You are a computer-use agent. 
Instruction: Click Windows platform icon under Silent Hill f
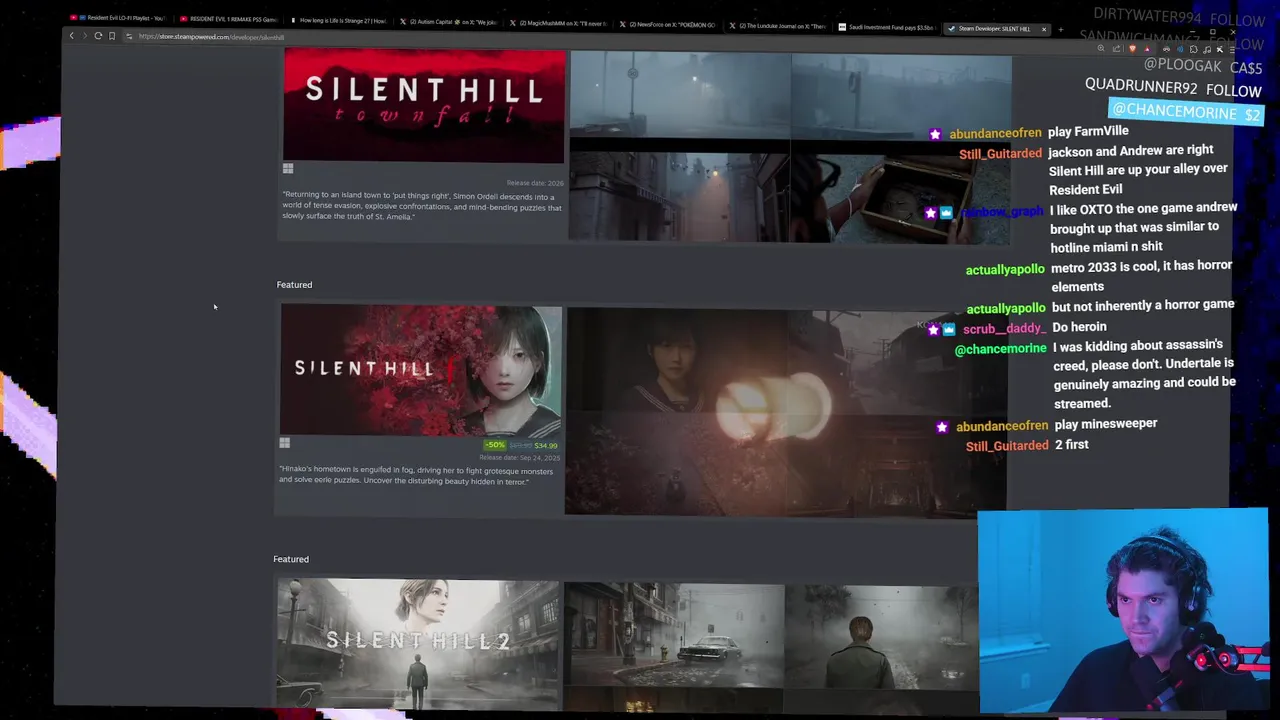(285, 443)
